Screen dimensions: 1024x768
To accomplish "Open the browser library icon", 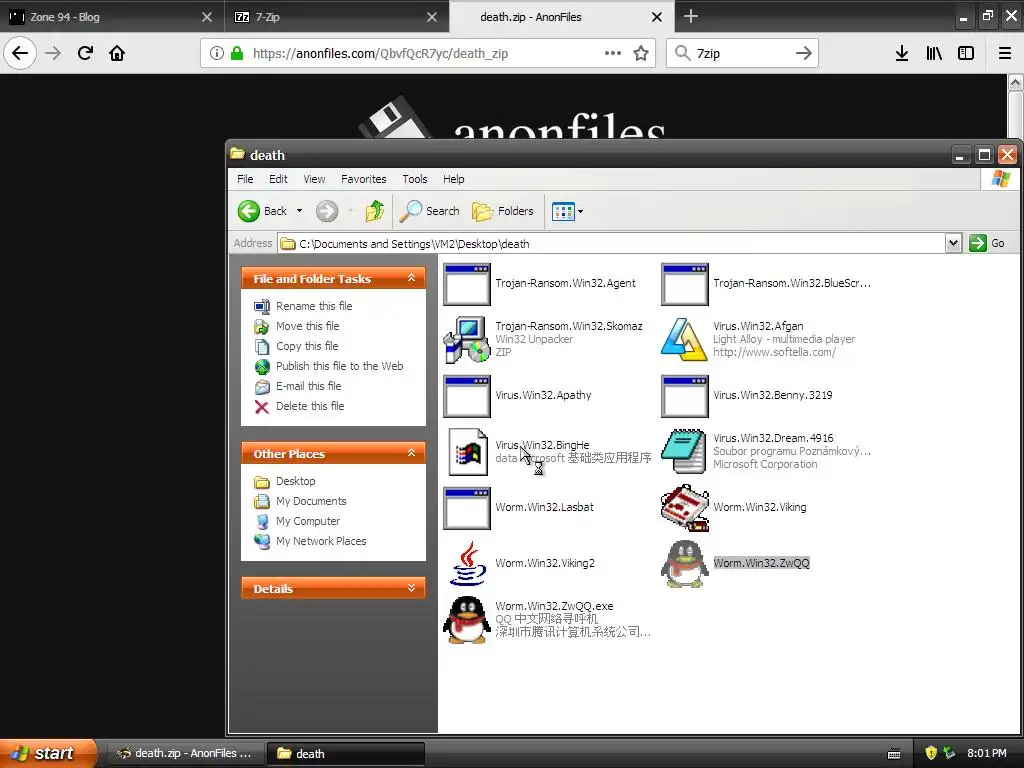I will pos(934,53).
